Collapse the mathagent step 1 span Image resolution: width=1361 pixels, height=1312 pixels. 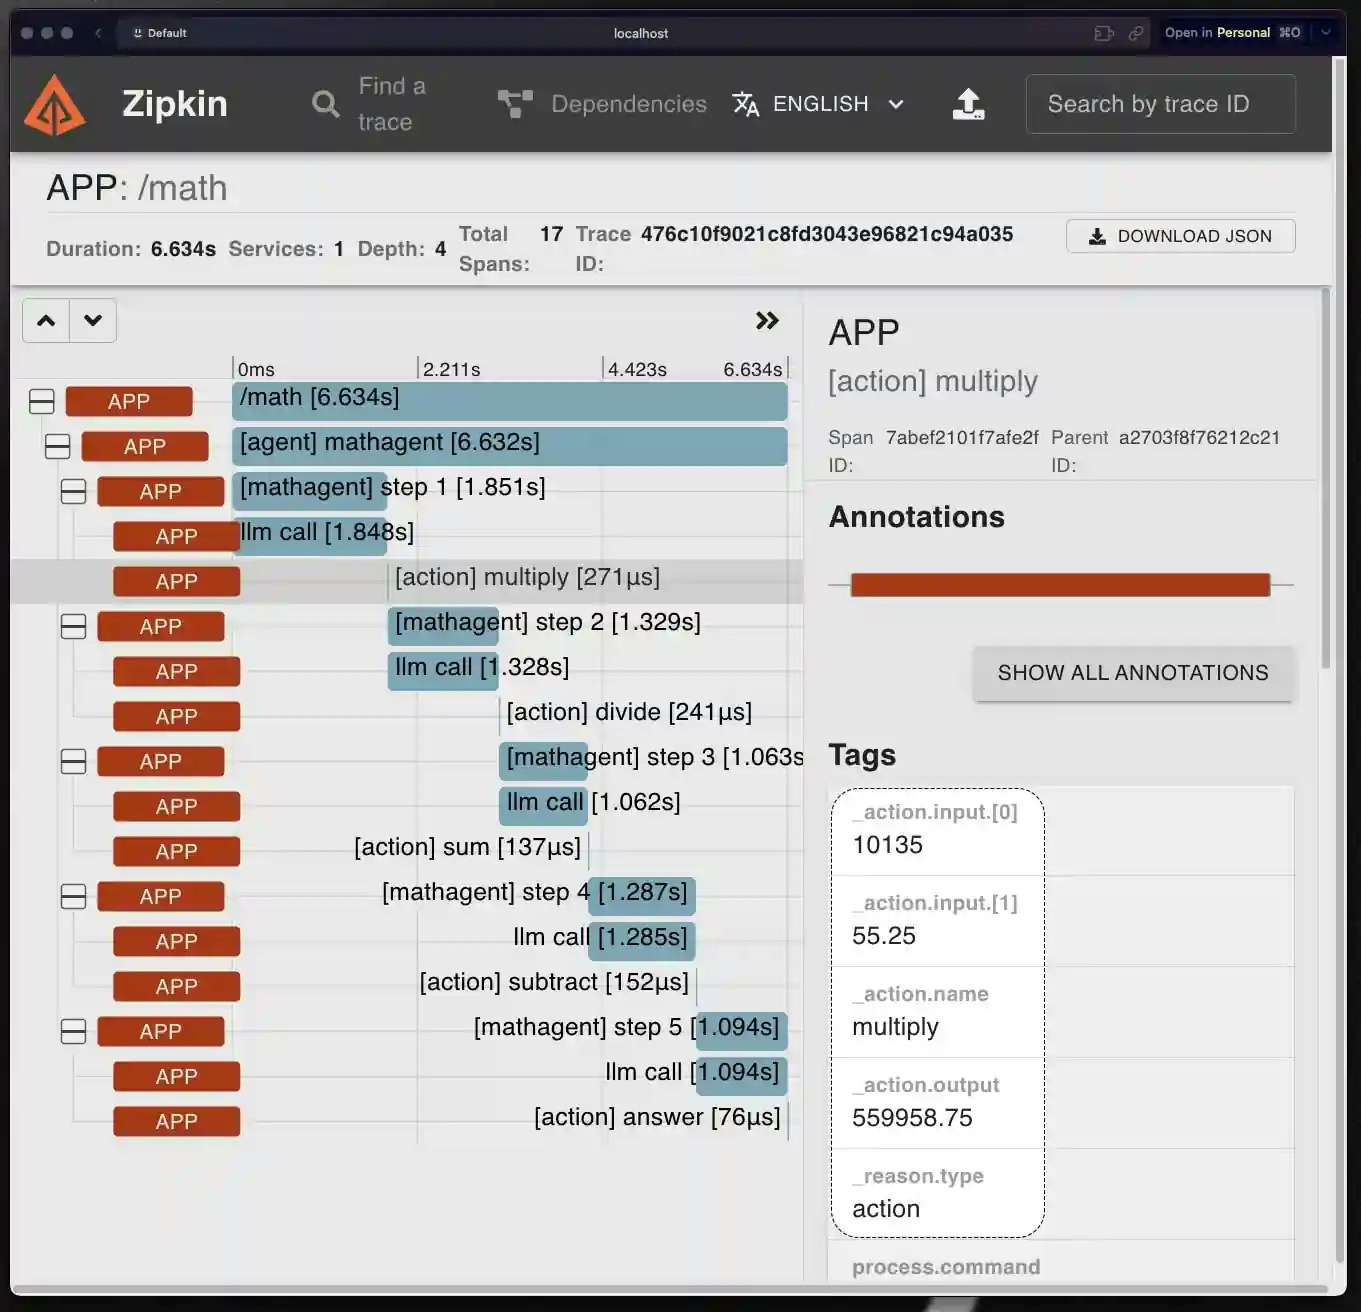point(74,492)
